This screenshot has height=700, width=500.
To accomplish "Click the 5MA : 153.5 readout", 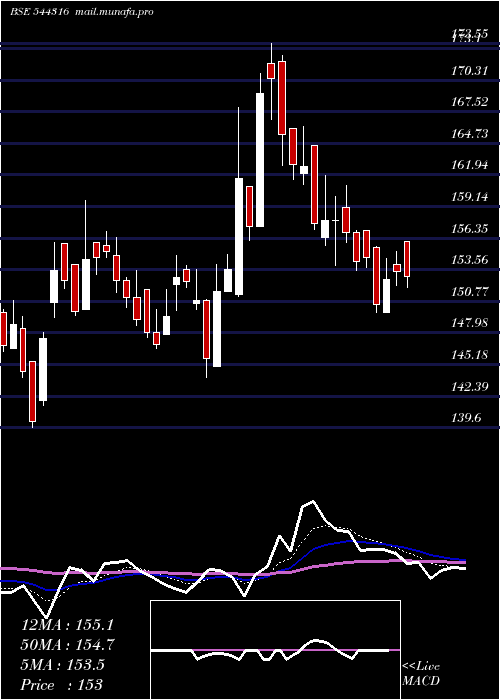I will (x=62, y=665).
